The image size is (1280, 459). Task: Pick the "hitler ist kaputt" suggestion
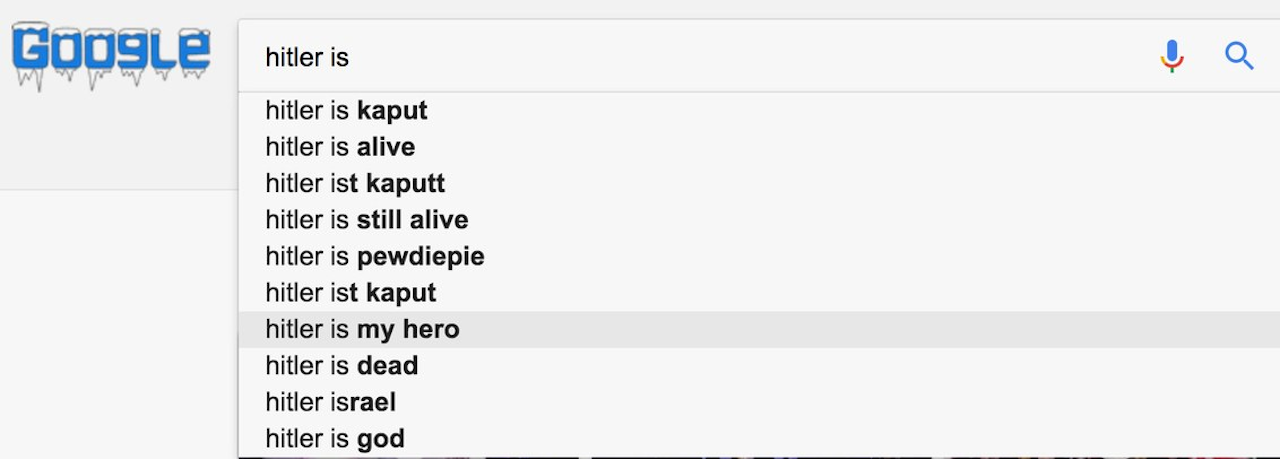[x=355, y=184]
